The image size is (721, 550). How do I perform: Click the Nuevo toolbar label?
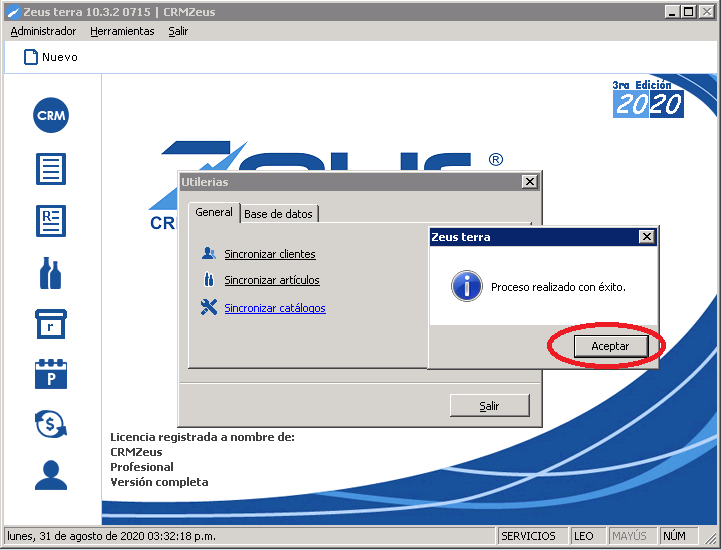pos(60,57)
